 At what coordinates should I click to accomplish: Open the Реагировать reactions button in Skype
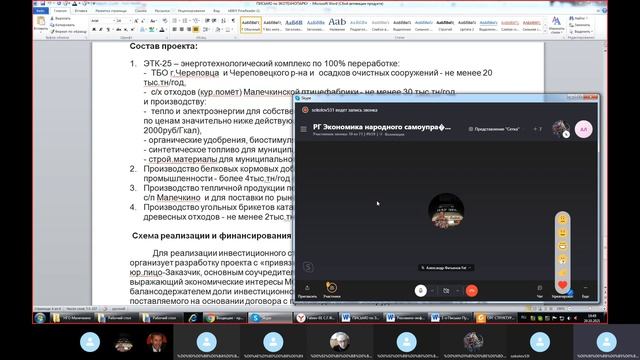(x=562, y=296)
